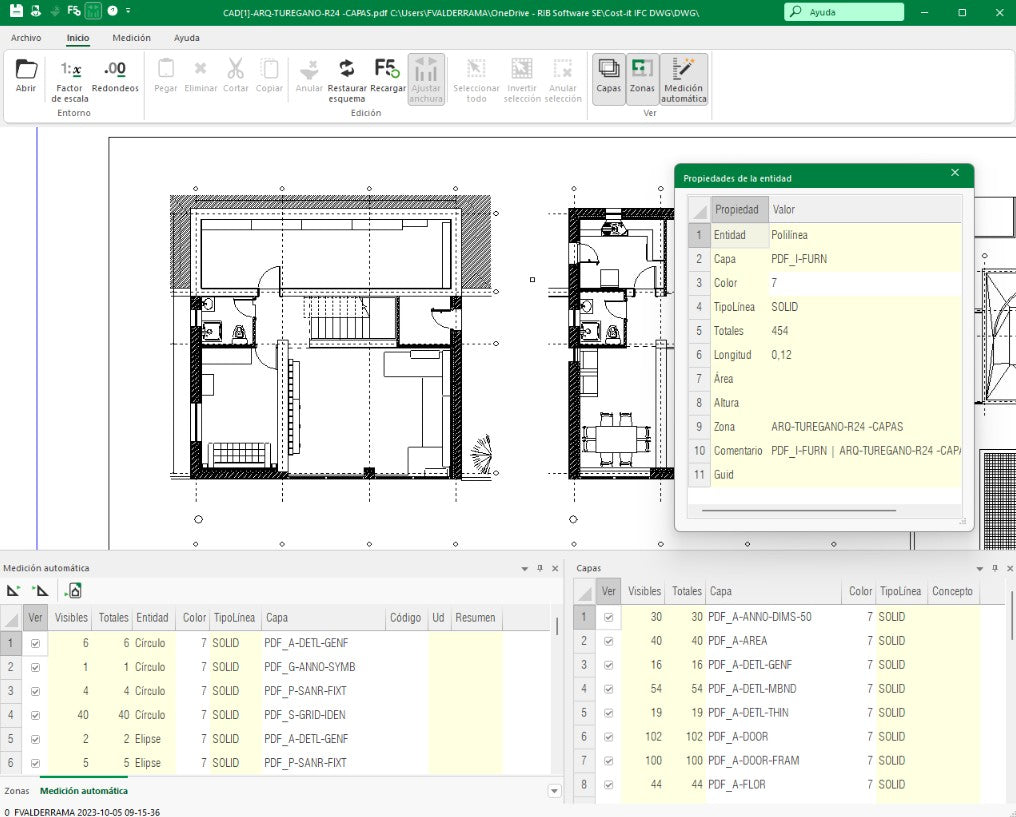Open Medición automática panel dropdown arrow
Image resolution: width=1016 pixels, height=817 pixels.
[525, 568]
